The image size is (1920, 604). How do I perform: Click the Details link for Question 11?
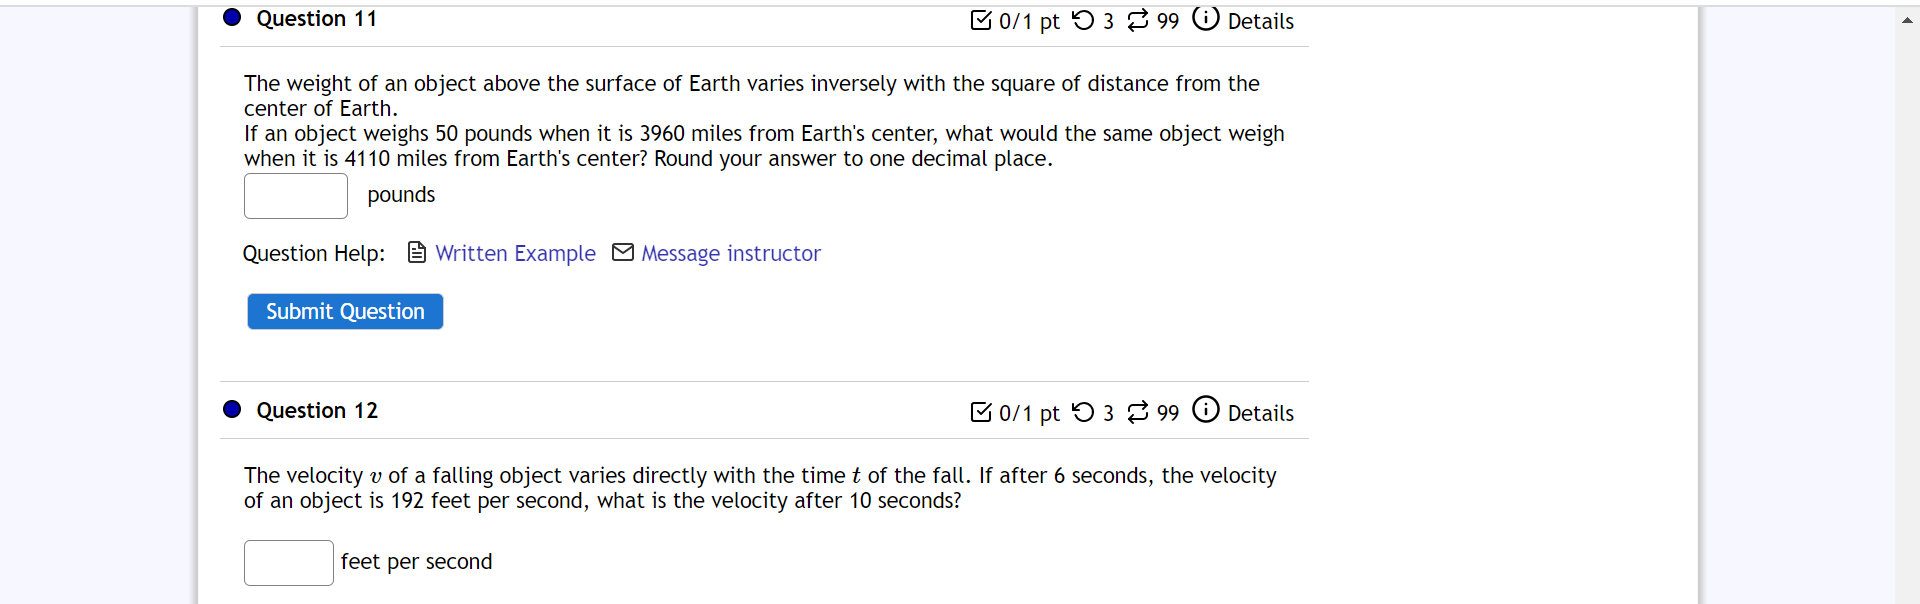coord(1261,21)
